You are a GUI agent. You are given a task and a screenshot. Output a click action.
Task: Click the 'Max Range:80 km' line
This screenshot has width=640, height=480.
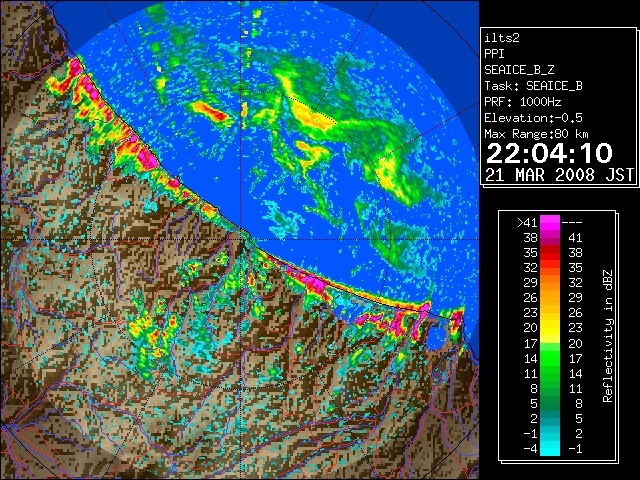click(x=536, y=134)
